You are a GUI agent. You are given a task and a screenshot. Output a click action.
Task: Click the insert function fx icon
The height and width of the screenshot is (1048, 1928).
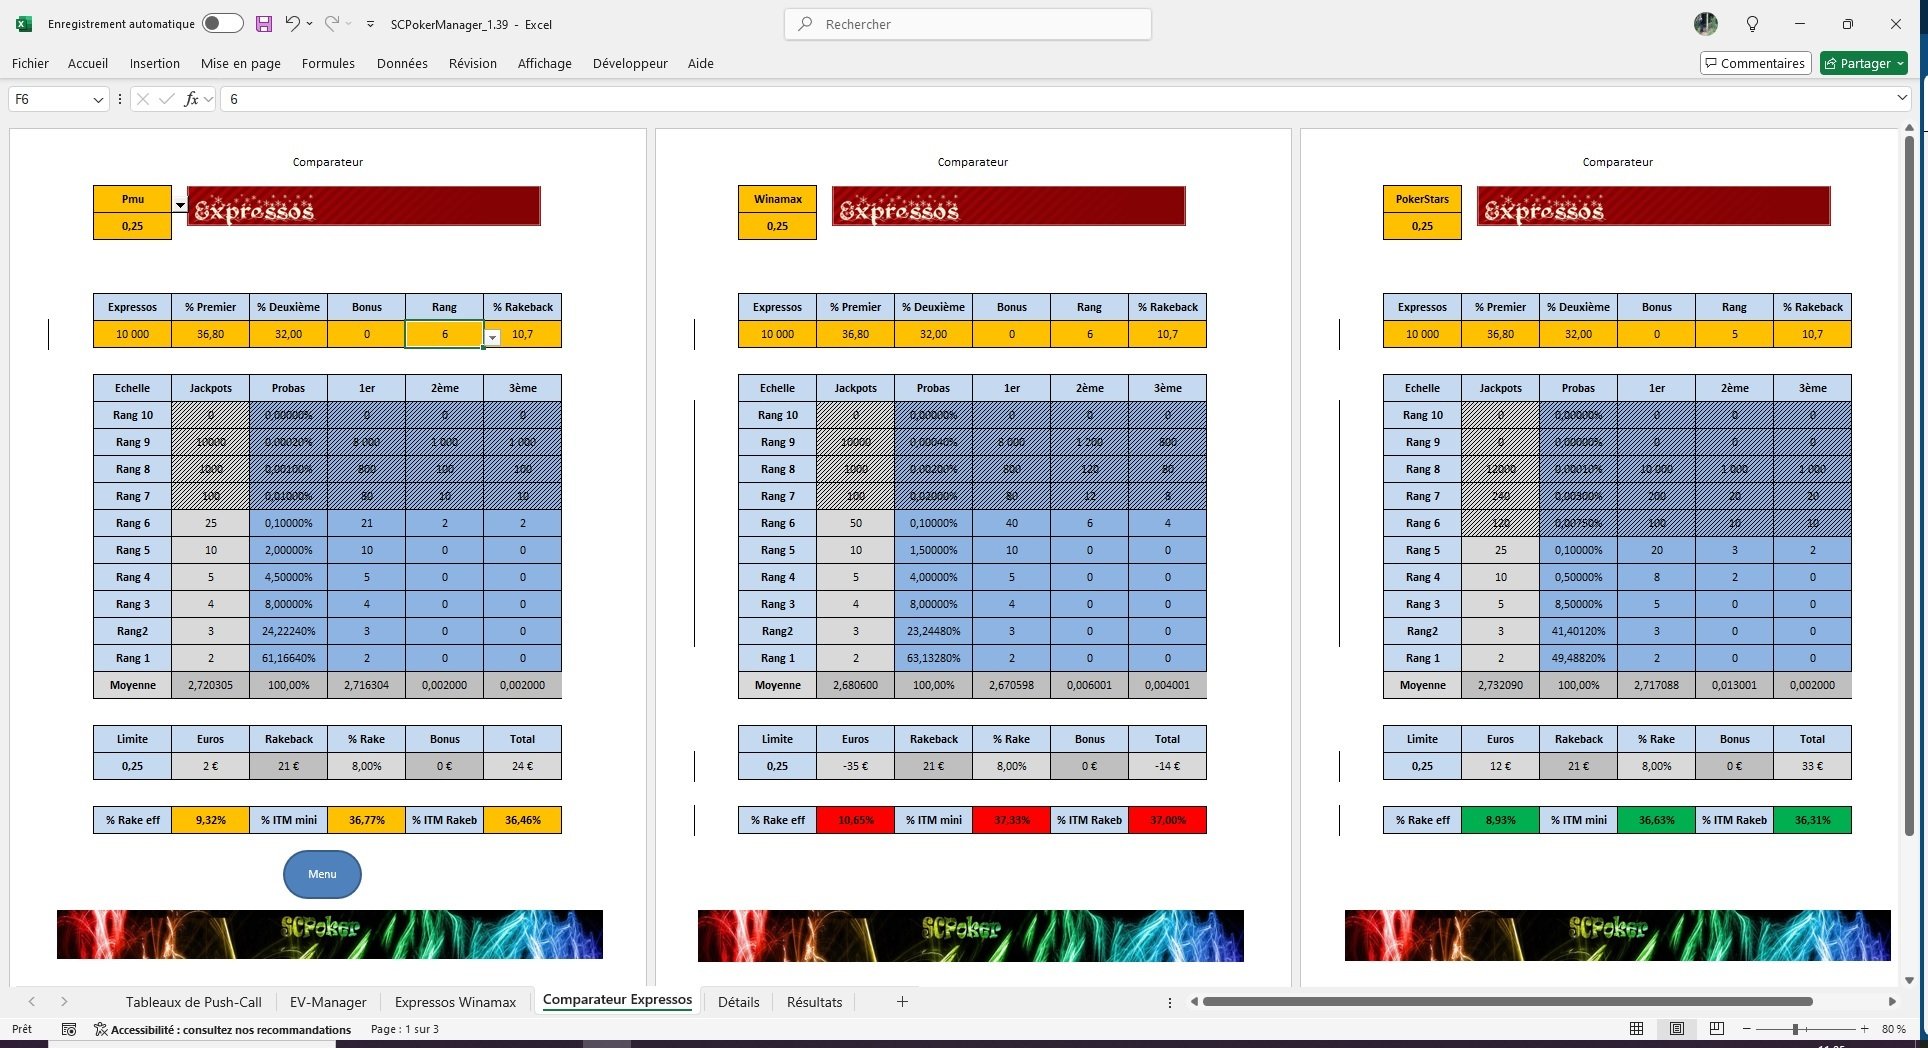(x=191, y=99)
